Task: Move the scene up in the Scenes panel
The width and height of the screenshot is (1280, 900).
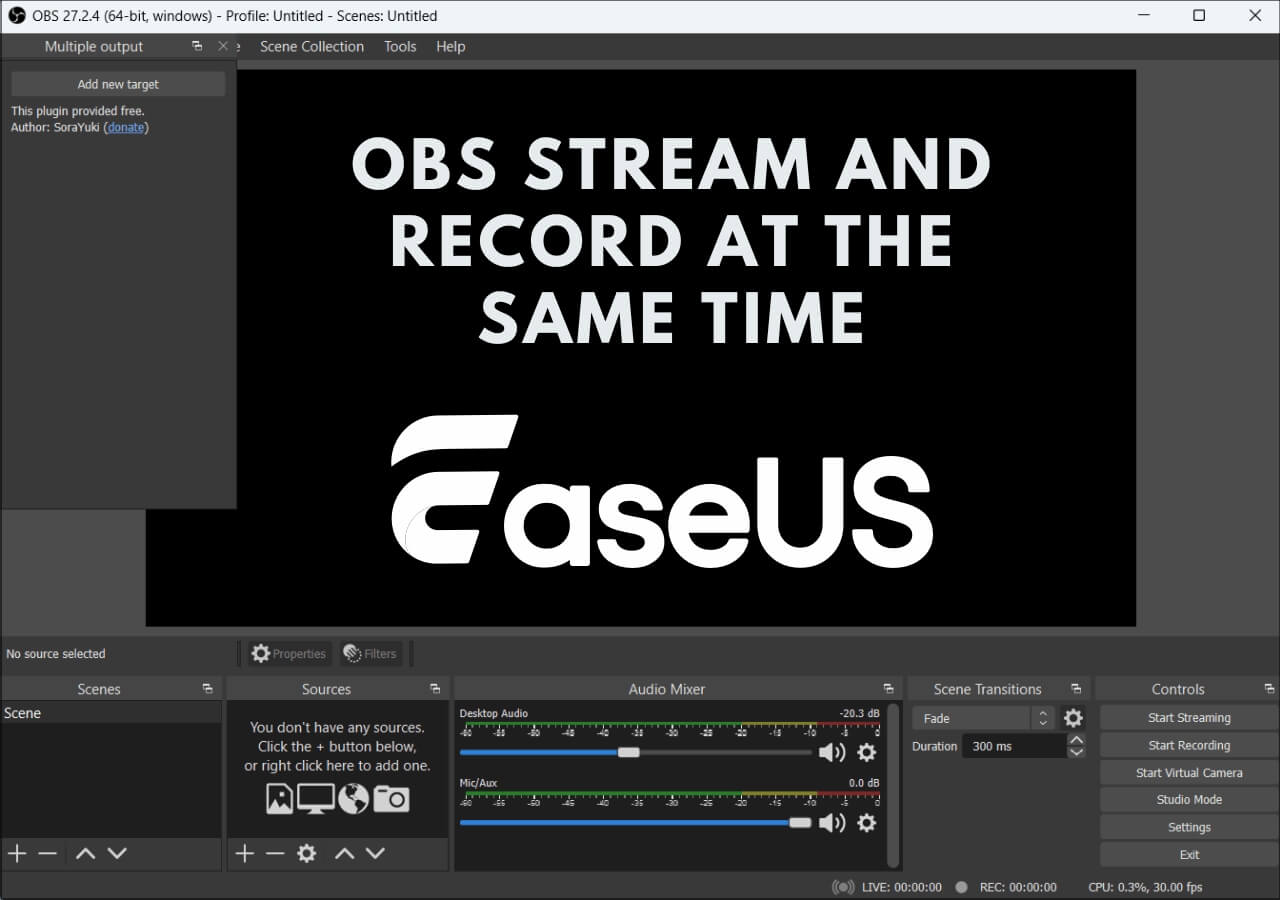Action: [86, 853]
